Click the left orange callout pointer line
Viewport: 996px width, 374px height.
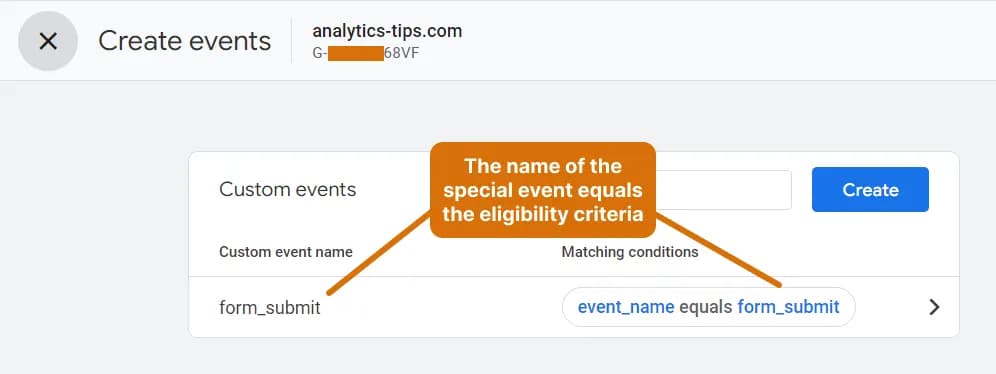click(x=379, y=253)
